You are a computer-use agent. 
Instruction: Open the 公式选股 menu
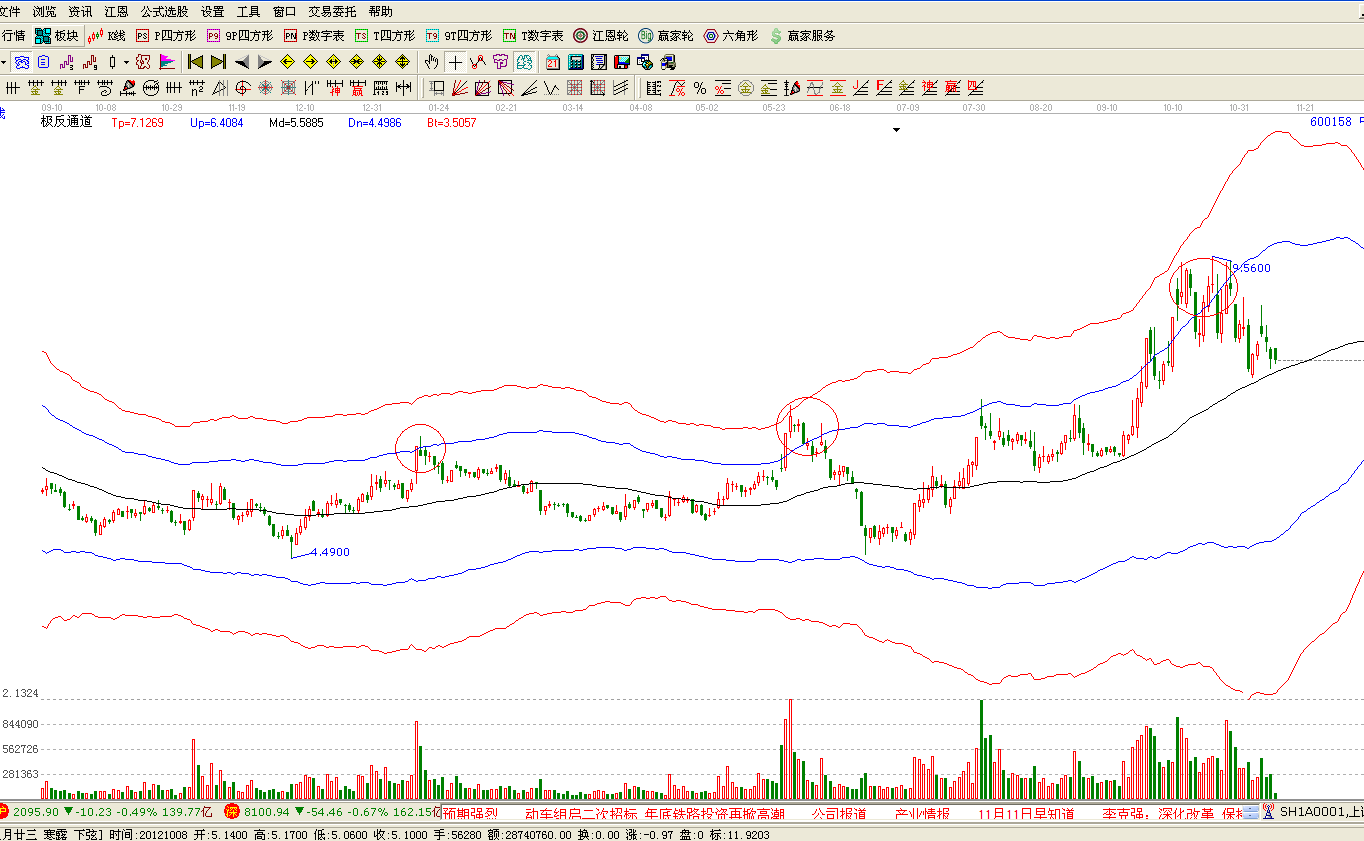164,12
